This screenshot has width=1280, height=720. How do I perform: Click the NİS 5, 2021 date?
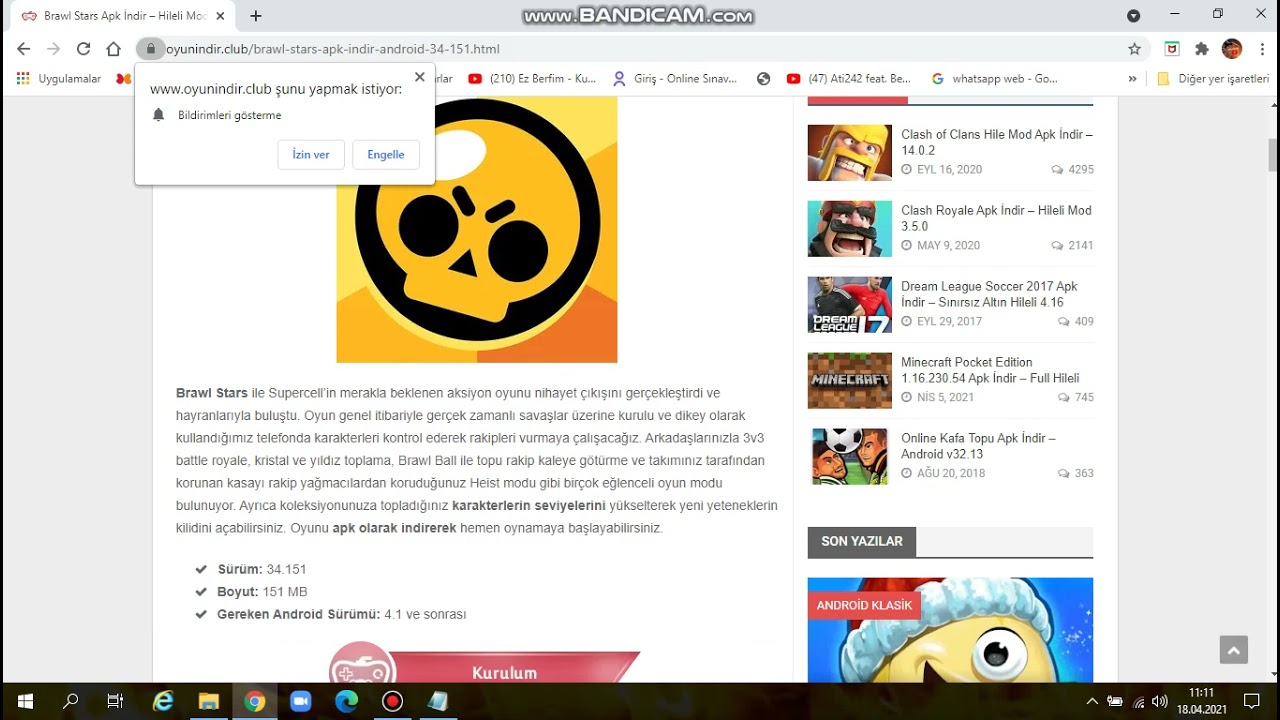tap(937, 398)
